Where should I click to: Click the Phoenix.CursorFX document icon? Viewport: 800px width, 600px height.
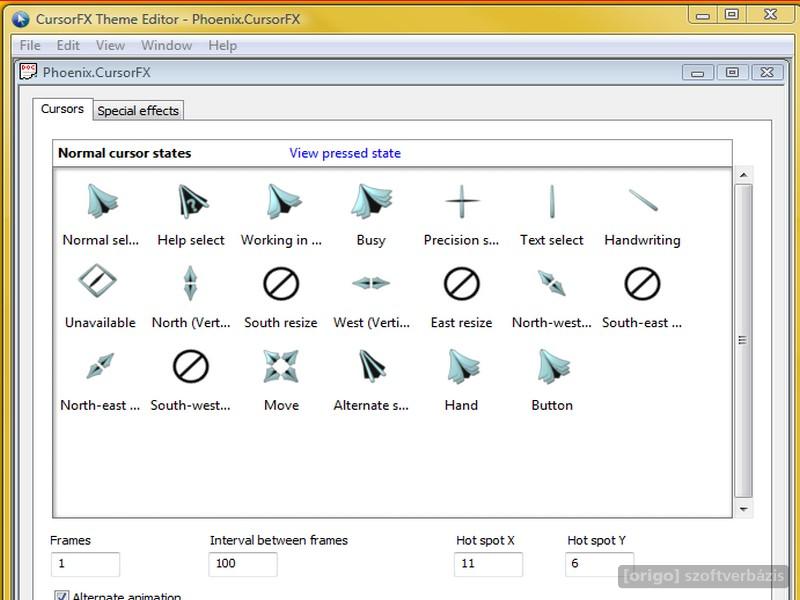click(x=29, y=72)
